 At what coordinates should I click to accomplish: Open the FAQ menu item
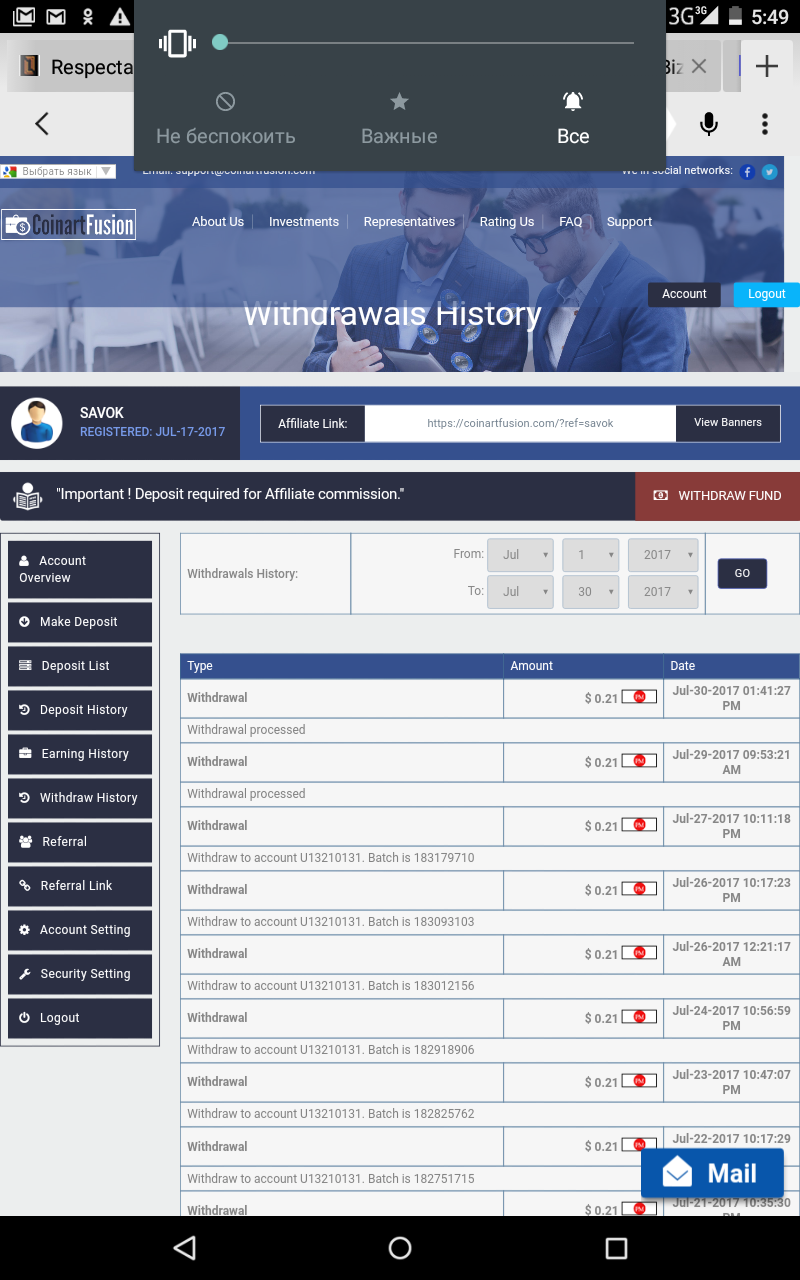click(x=571, y=222)
